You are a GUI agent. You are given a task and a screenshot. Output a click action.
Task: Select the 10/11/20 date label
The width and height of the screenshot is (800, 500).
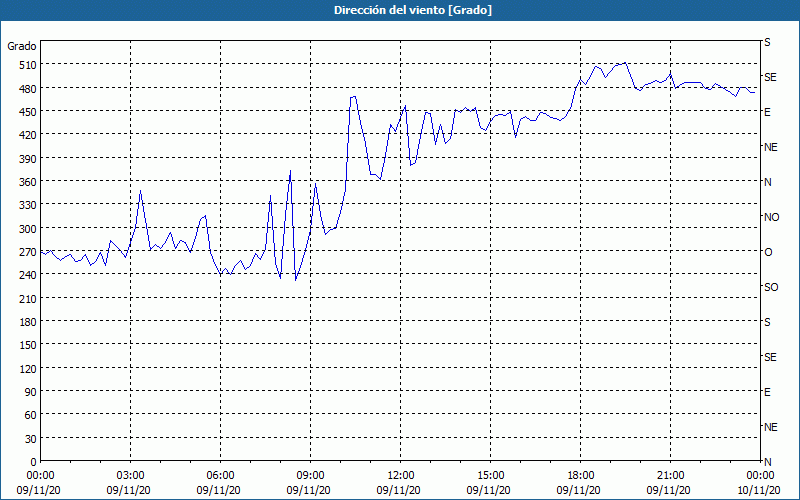point(759,490)
